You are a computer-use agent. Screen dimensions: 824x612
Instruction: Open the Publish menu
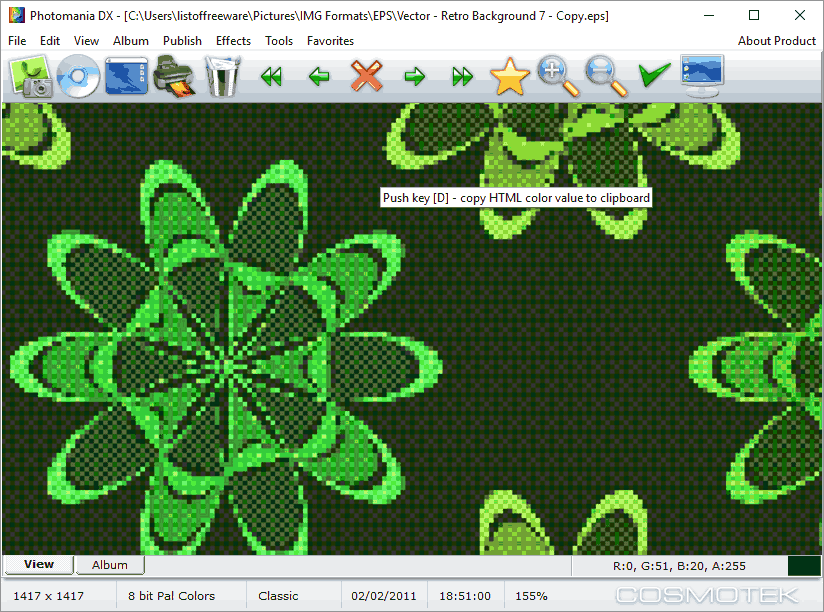(182, 41)
